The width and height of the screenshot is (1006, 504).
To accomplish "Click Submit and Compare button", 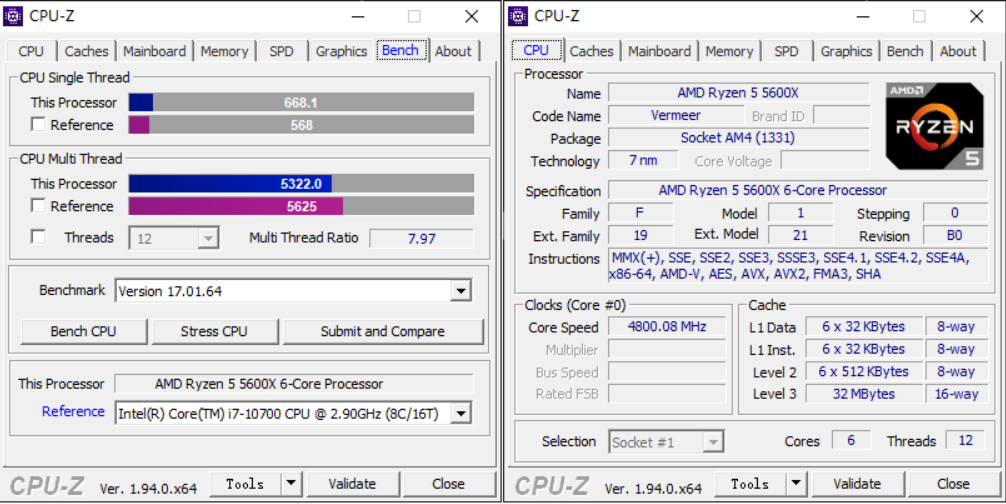I will [382, 332].
